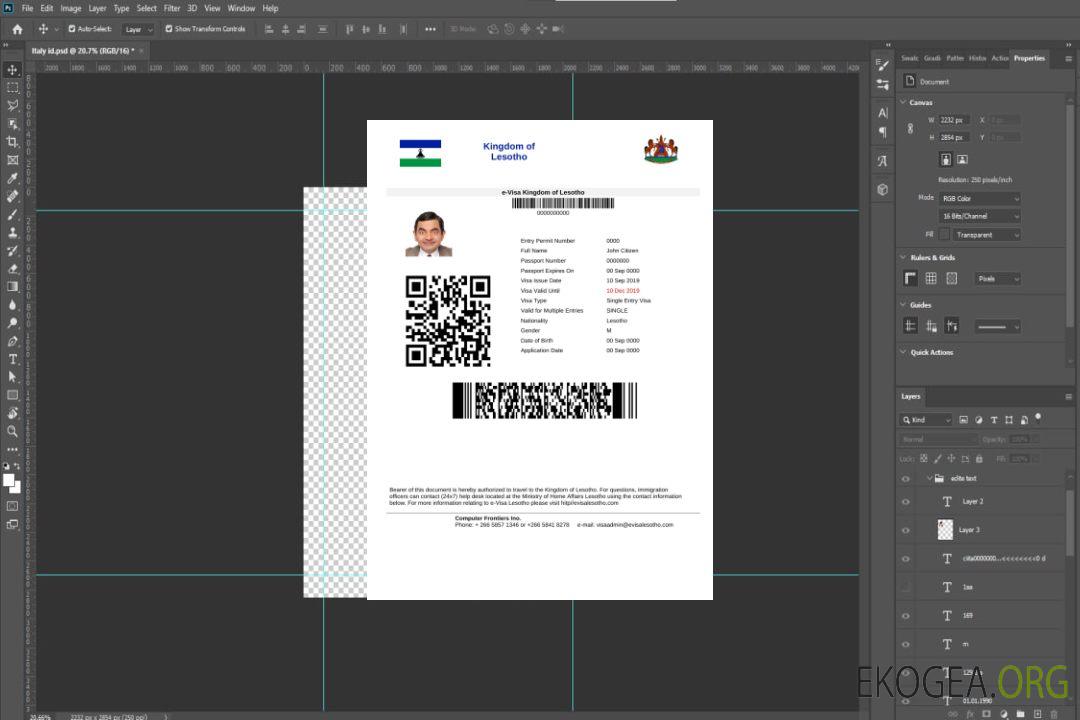Click the canvas fill color swatch
Screen dimensions: 1080x720
coord(944,234)
